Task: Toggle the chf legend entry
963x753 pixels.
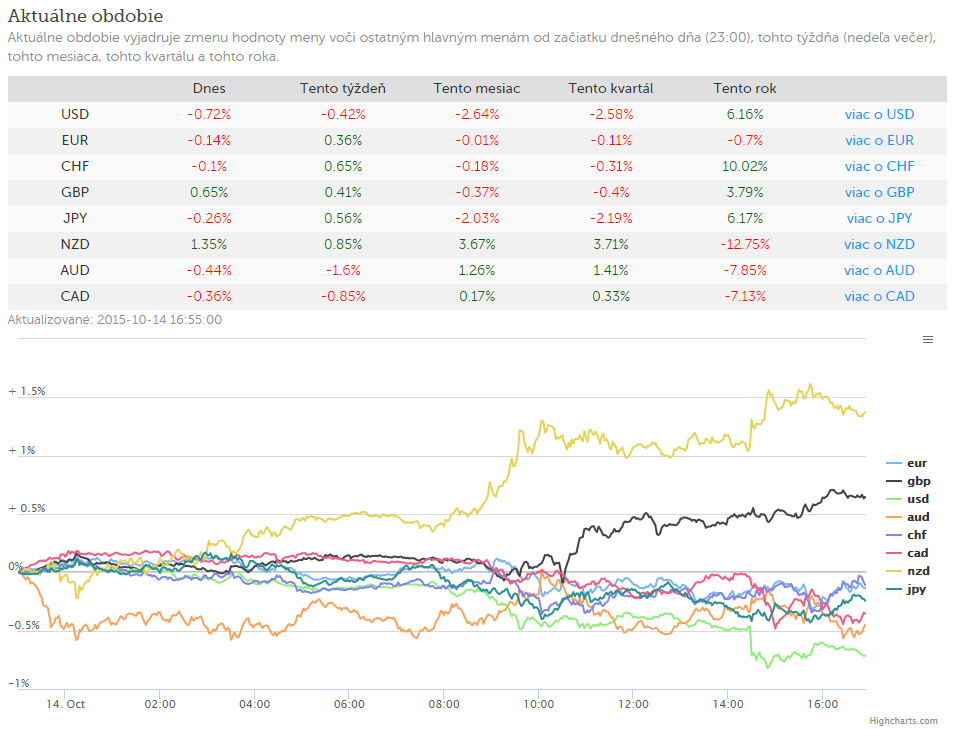Action: [906, 534]
